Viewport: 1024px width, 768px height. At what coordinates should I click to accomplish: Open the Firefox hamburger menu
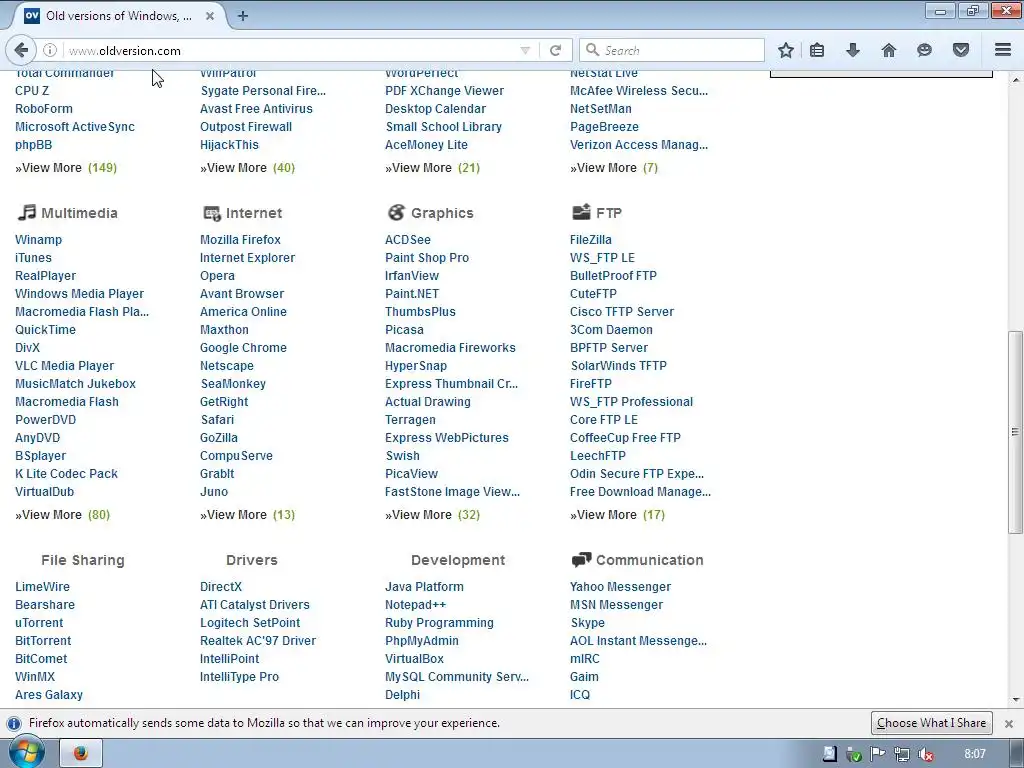pyautogui.click(x=1003, y=50)
